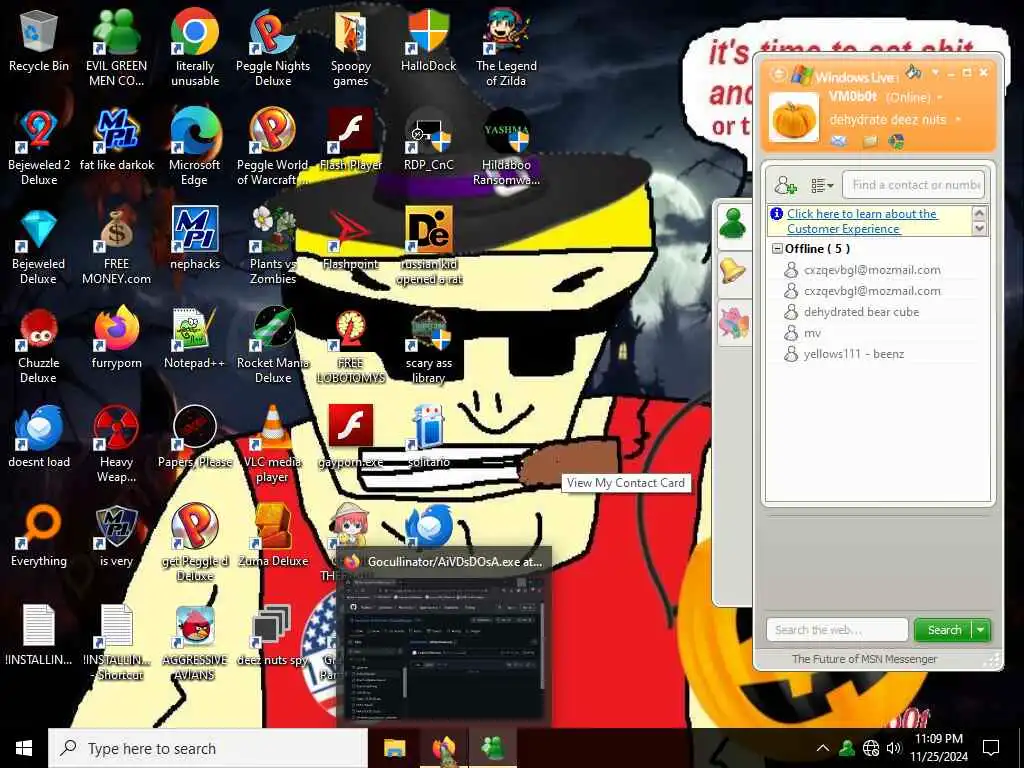Select contact yellows111 - beenz
Image resolution: width=1024 pixels, height=768 pixels.
(854, 354)
